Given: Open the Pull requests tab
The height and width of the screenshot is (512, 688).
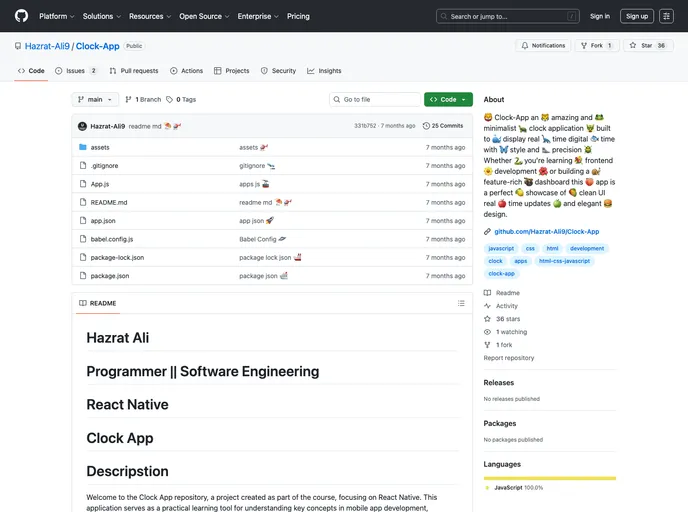Looking at the screenshot, I should 134,71.
